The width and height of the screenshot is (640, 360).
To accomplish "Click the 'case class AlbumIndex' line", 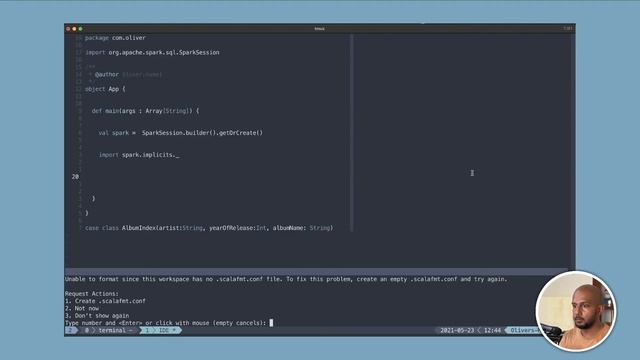I will click(209, 228).
